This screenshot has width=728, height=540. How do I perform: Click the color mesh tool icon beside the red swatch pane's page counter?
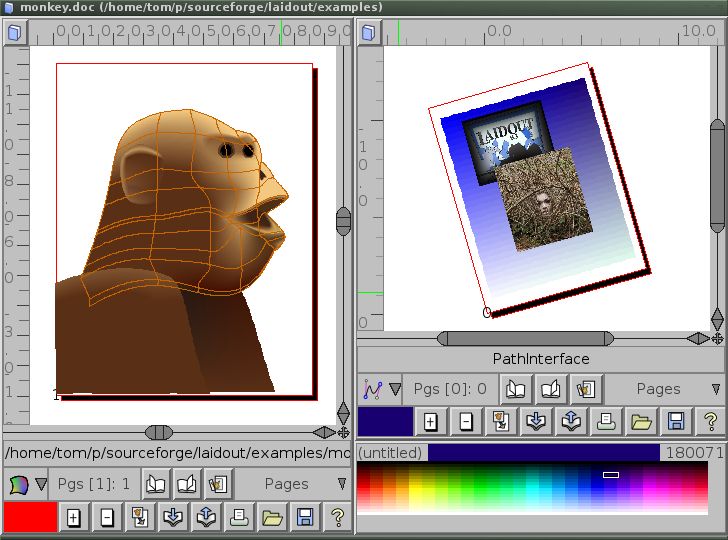coord(17,484)
